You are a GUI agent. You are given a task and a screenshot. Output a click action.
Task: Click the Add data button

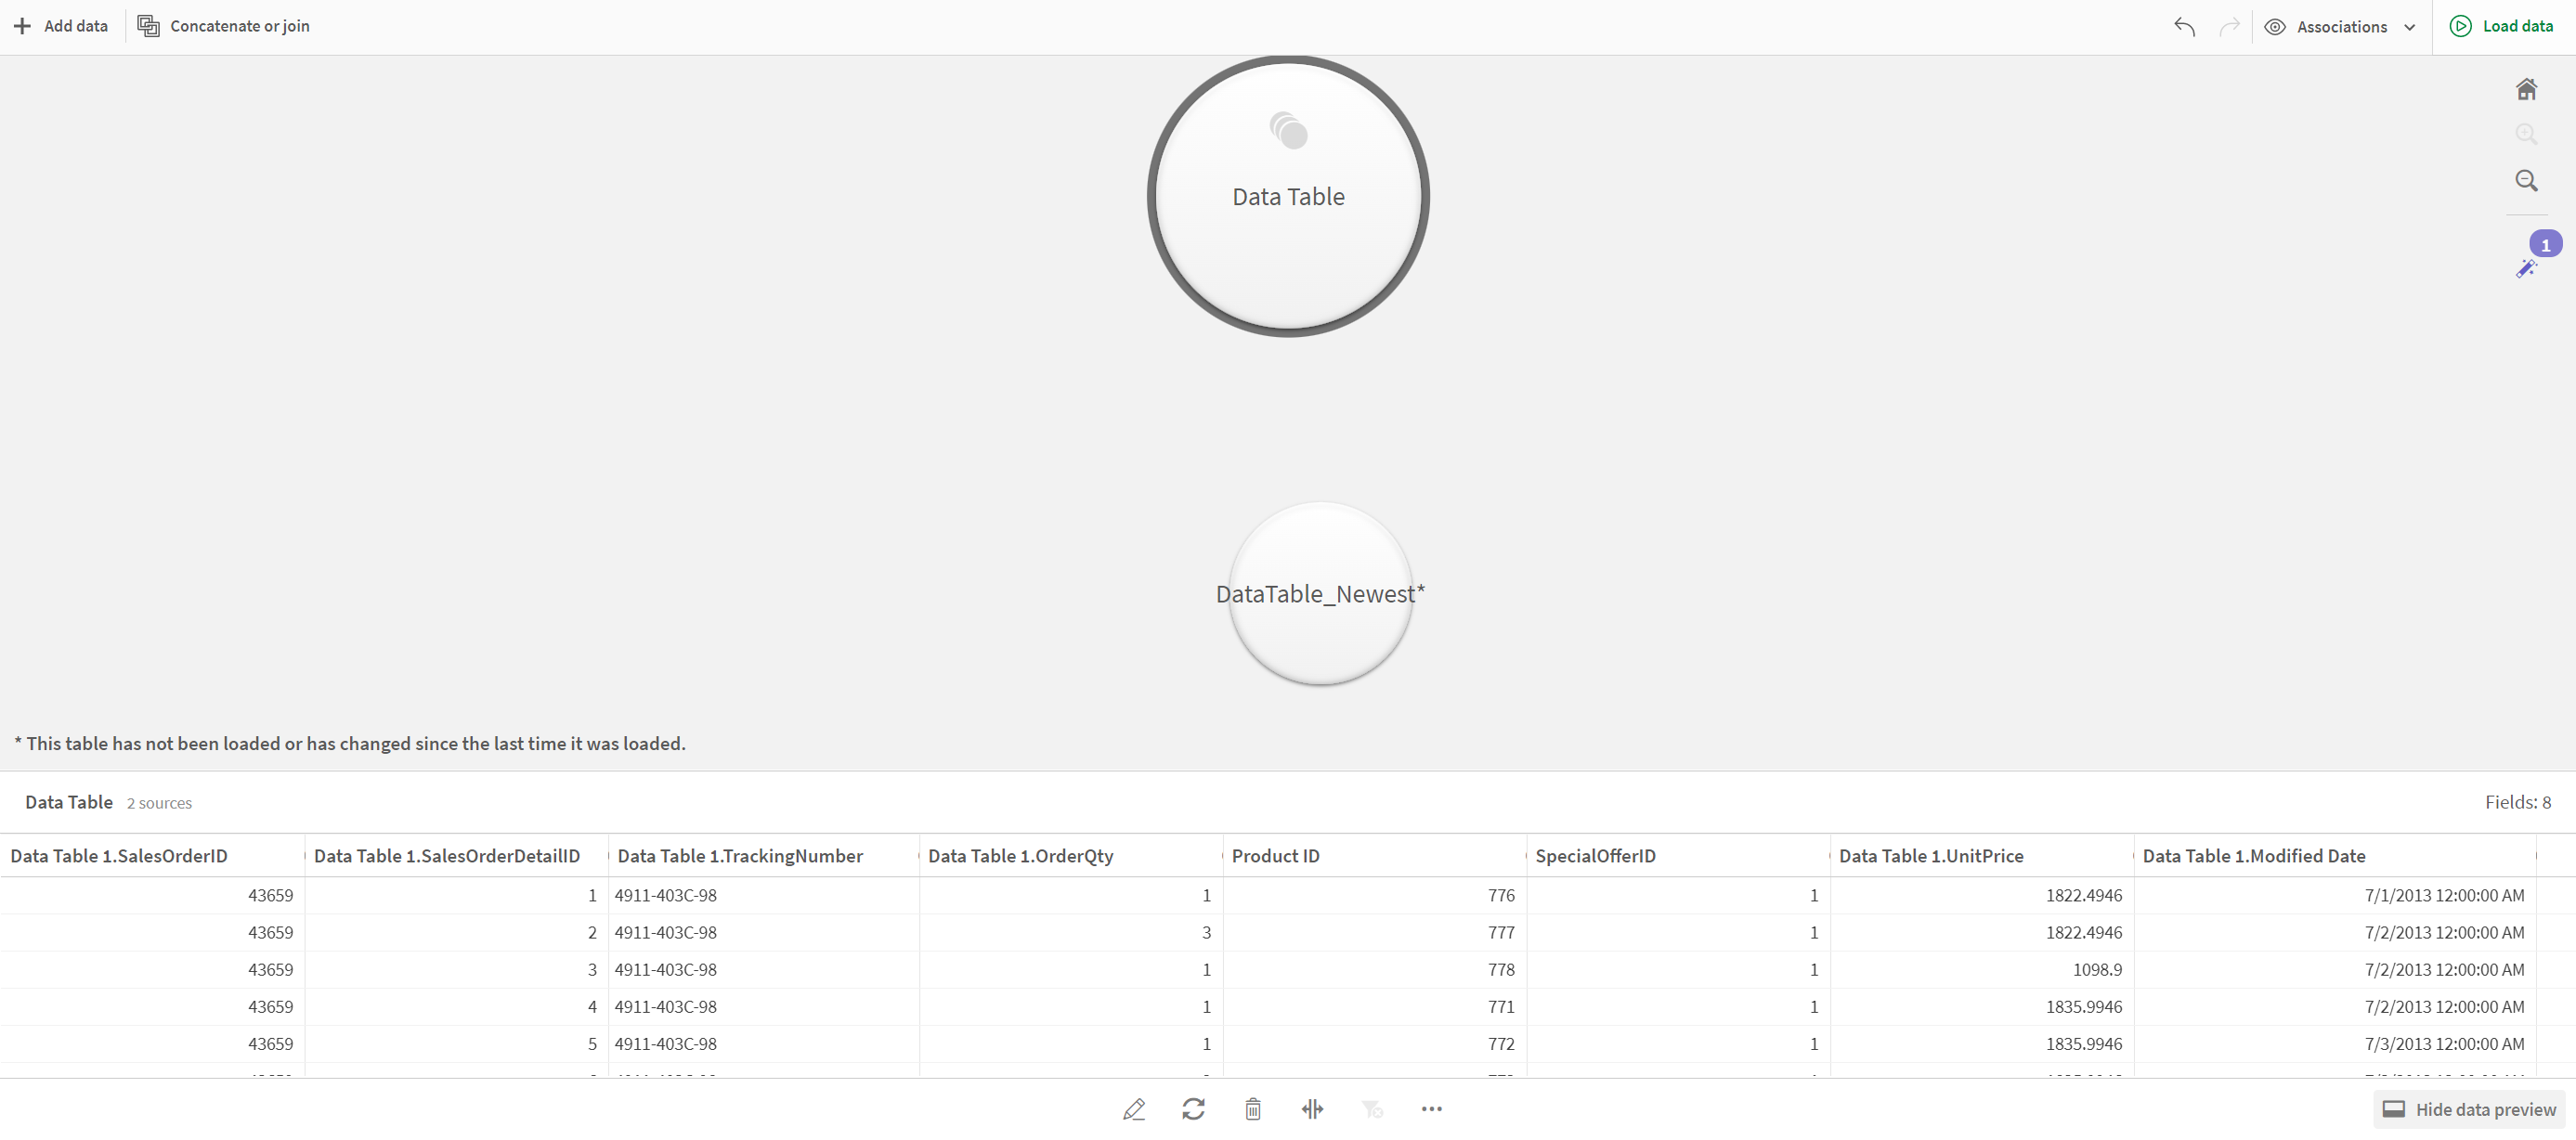(60, 26)
